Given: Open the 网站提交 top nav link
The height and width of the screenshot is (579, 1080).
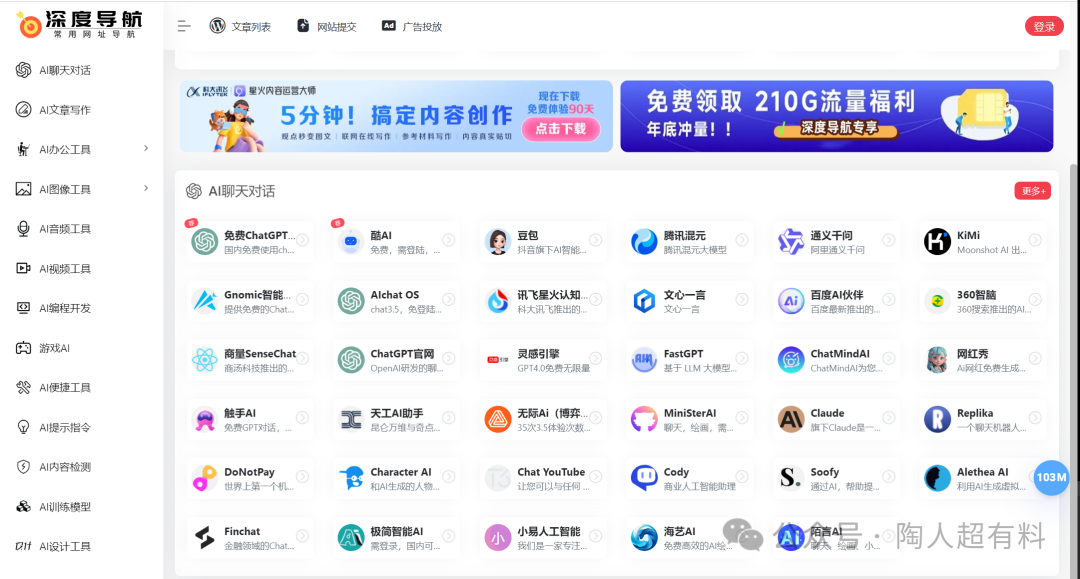Looking at the screenshot, I should point(326,26).
